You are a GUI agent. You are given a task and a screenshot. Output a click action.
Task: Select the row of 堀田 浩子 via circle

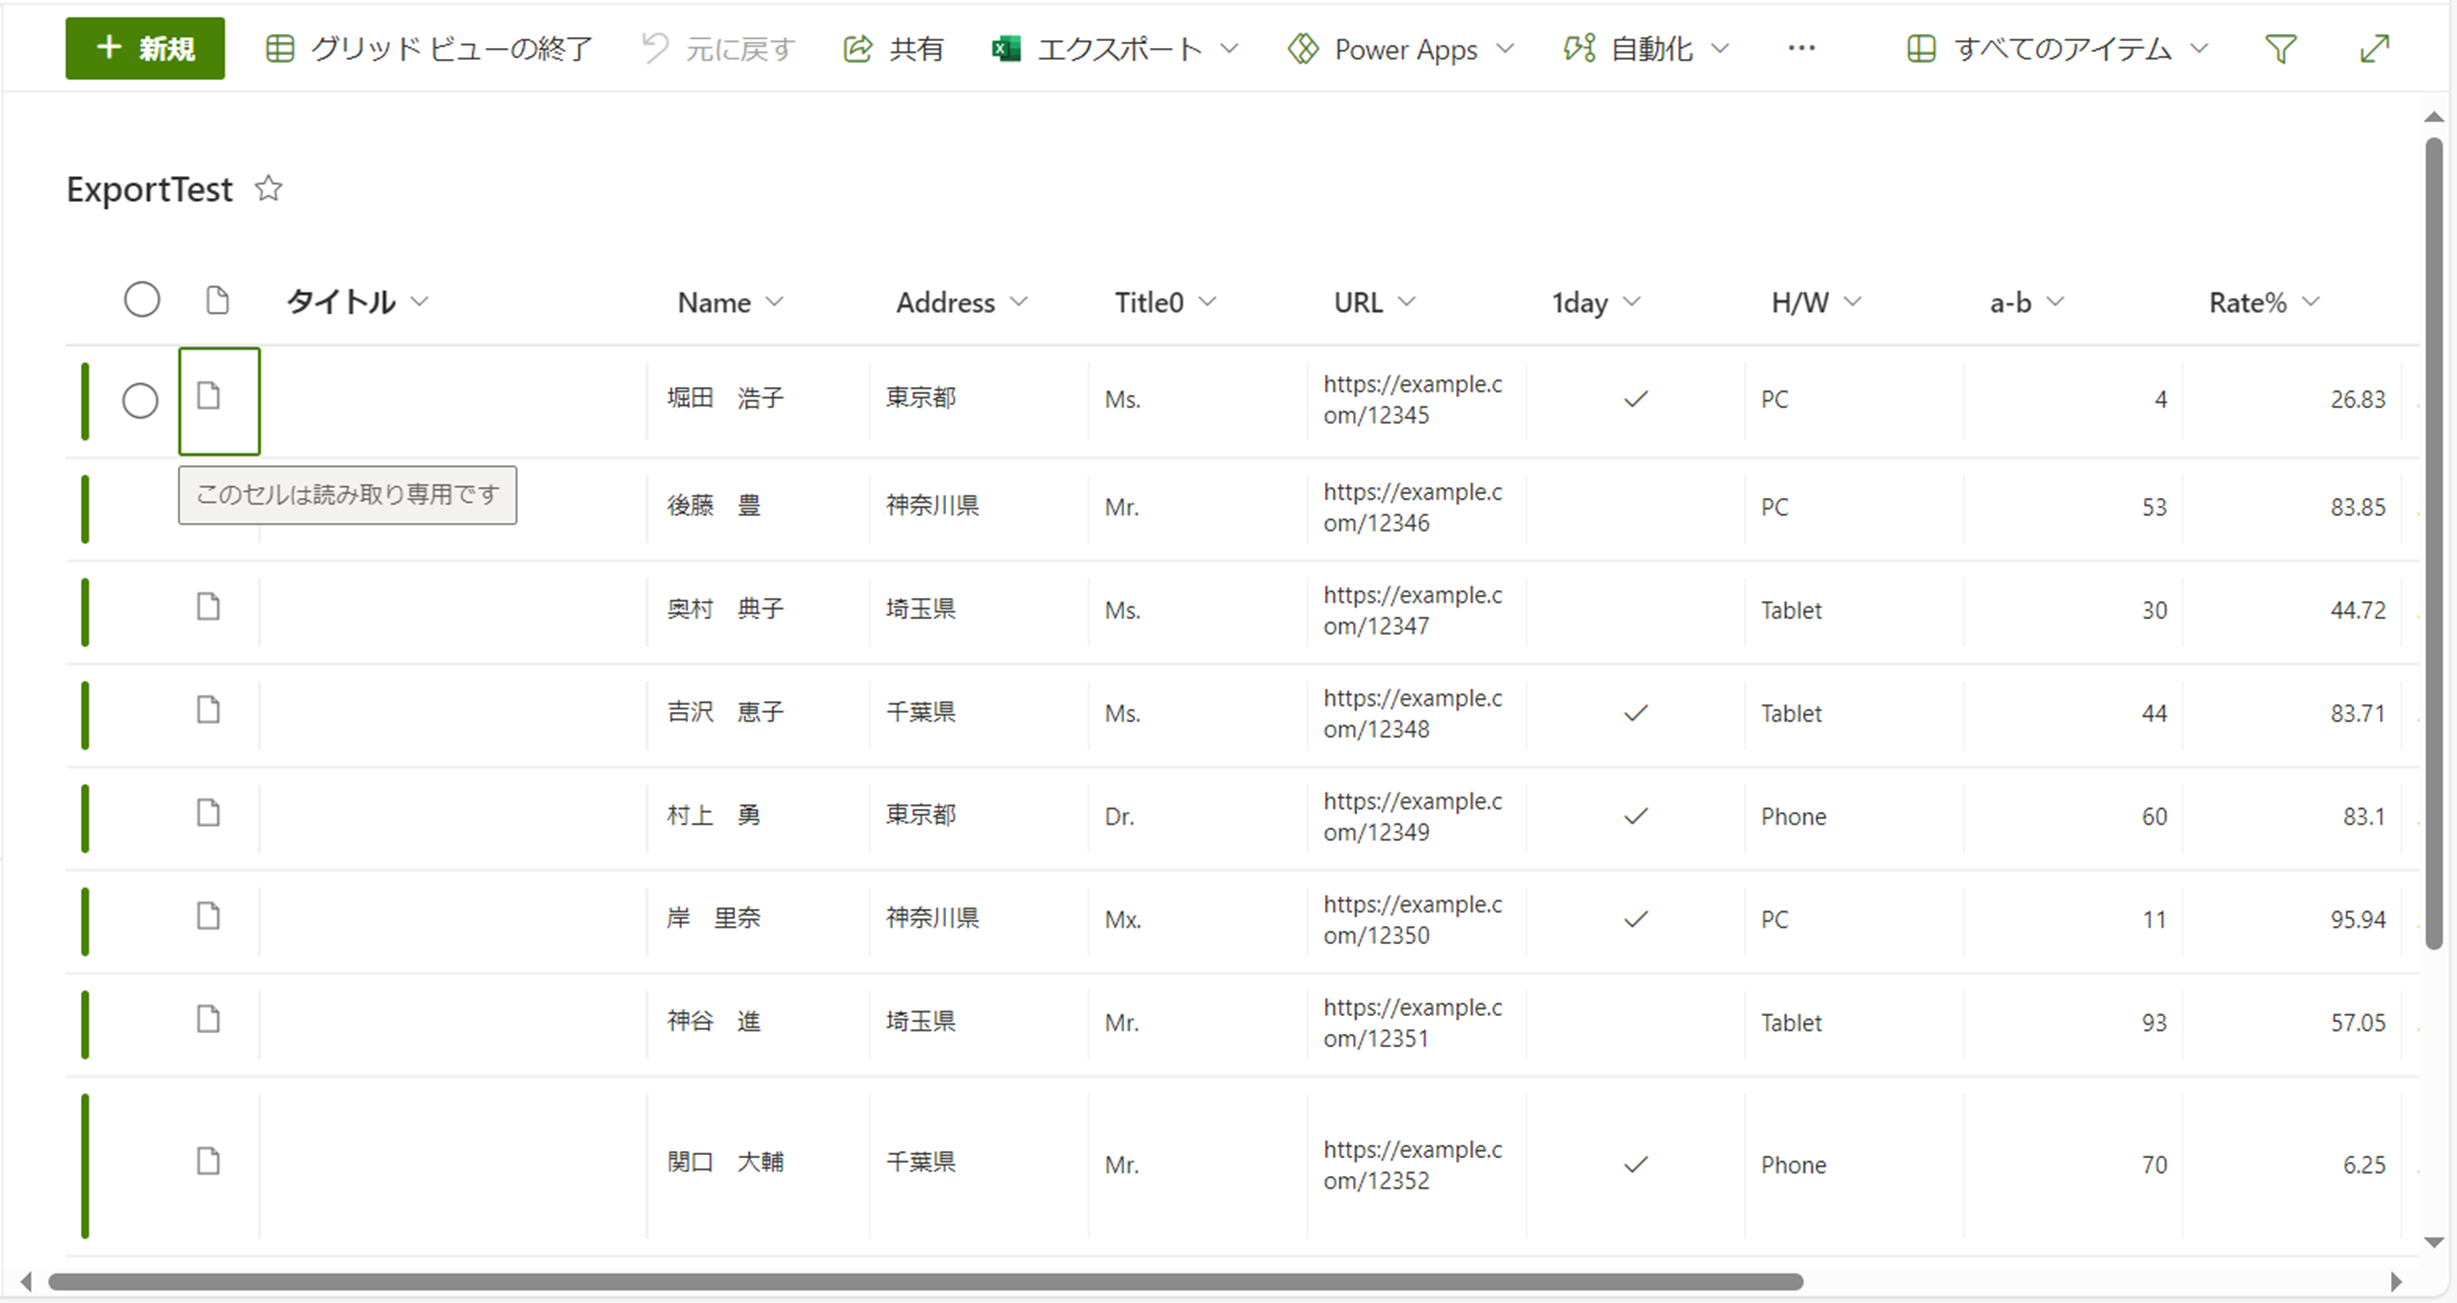(x=140, y=401)
